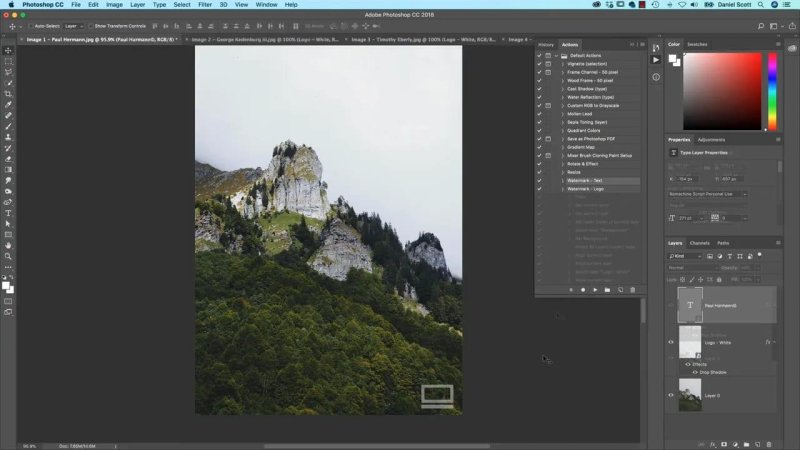Toggle checkmark for Watermark - Text action

[539, 181]
